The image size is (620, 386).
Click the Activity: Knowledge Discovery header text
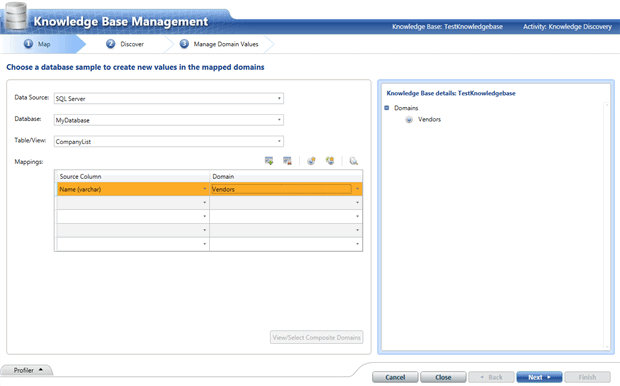point(567,26)
